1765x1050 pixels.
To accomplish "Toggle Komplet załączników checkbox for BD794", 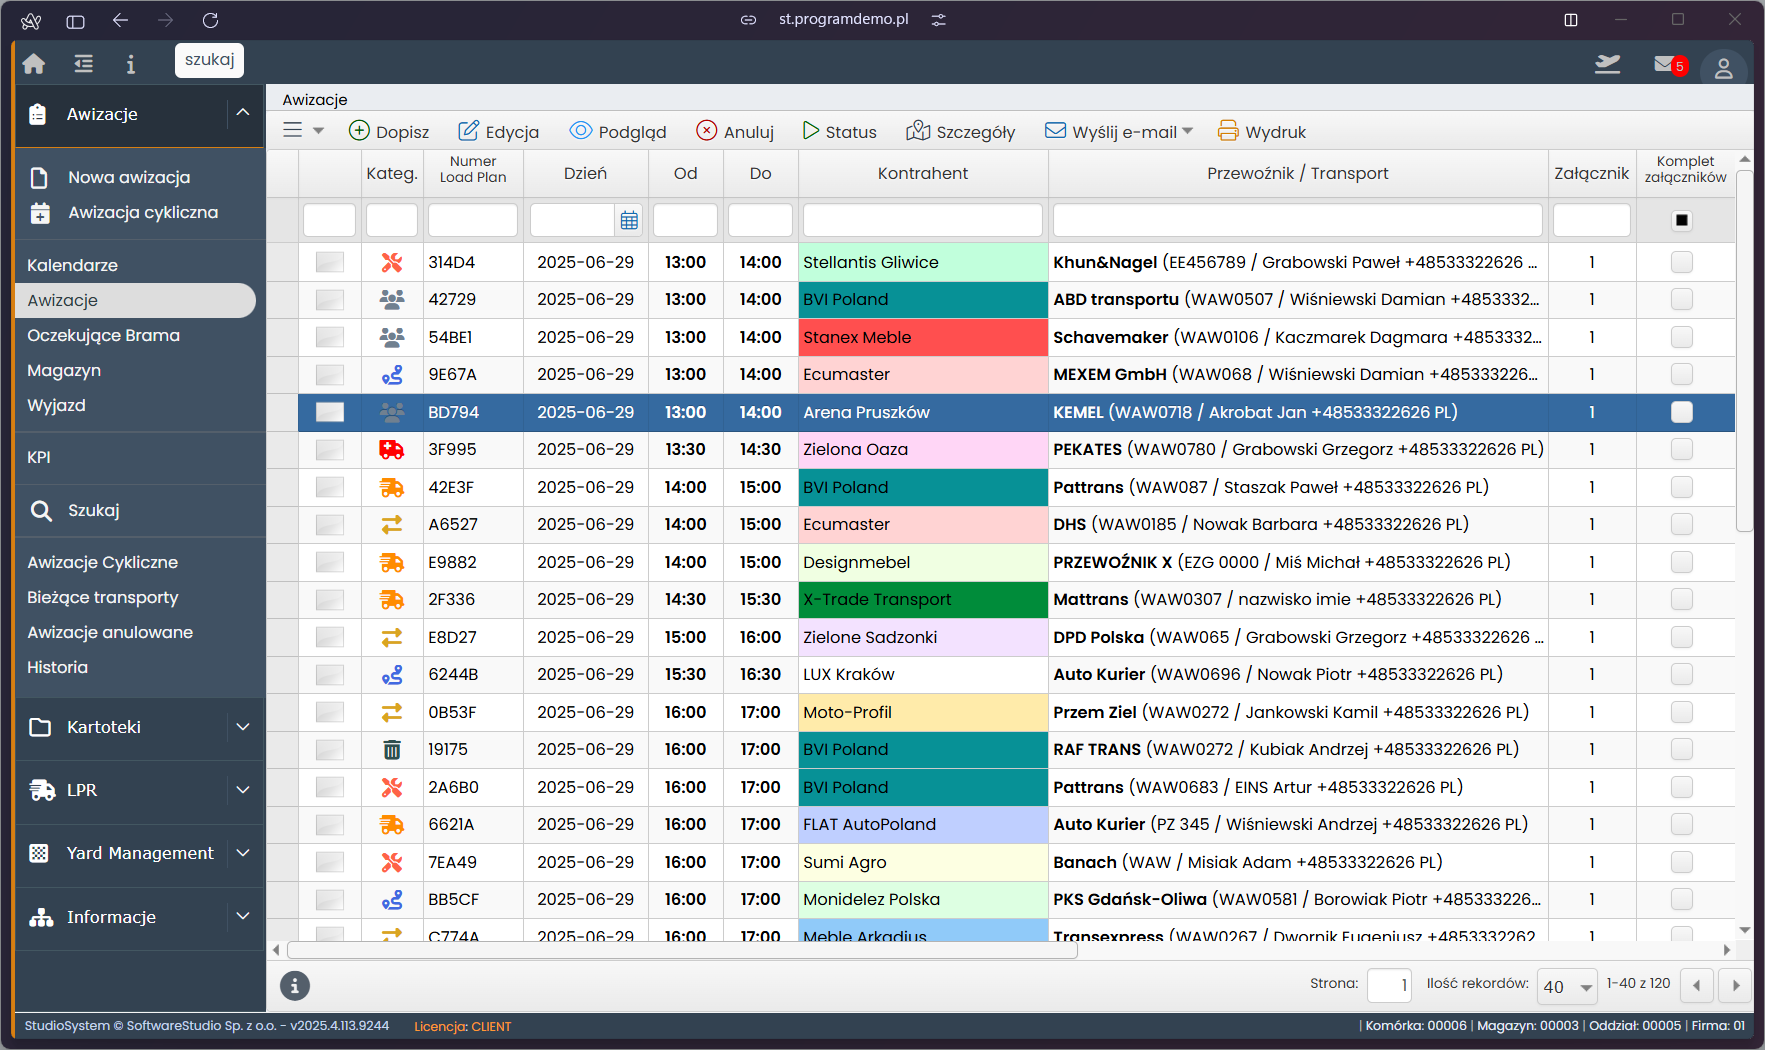I will tap(1682, 412).
